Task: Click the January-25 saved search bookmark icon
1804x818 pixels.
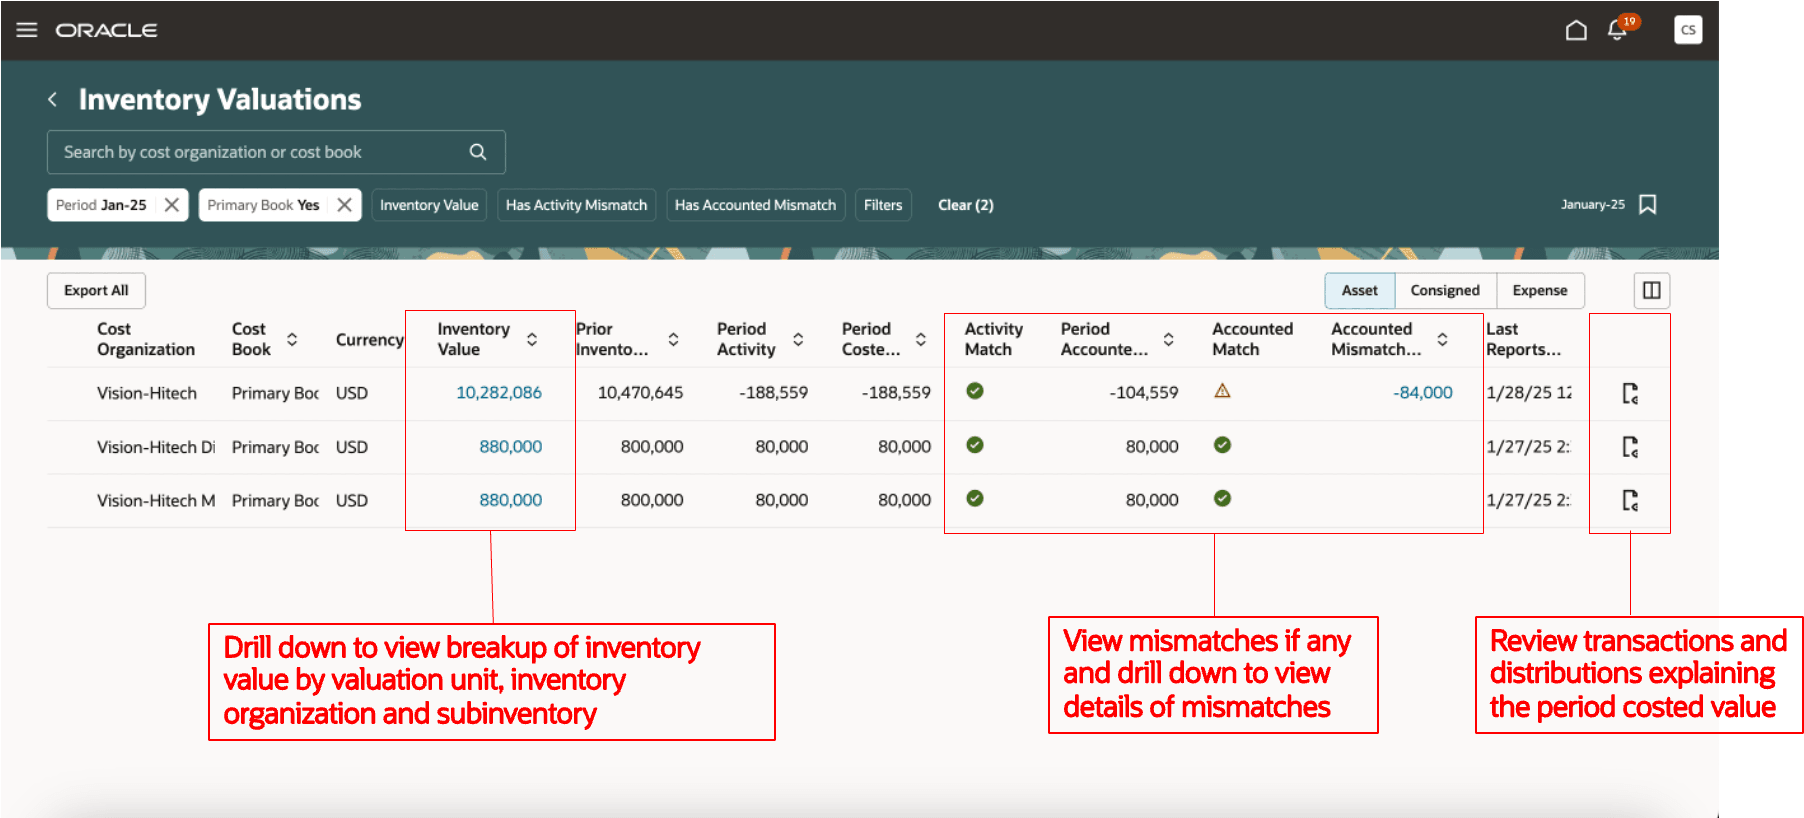Action: pos(1648,204)
